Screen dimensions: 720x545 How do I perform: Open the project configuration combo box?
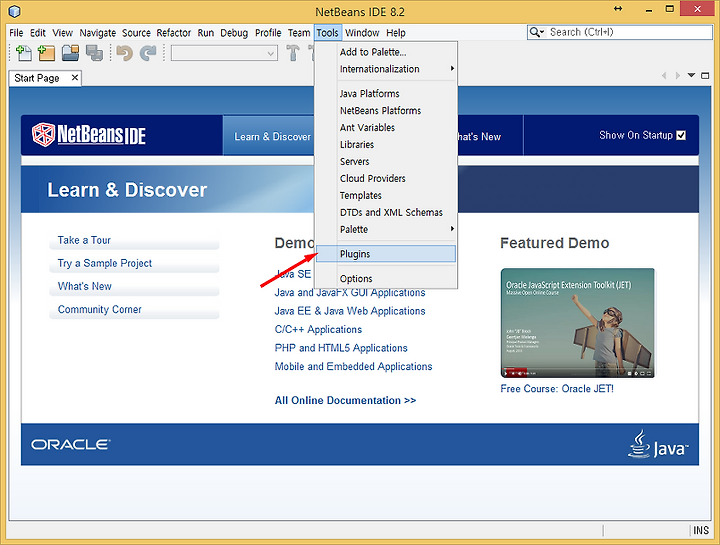point(224,53)
